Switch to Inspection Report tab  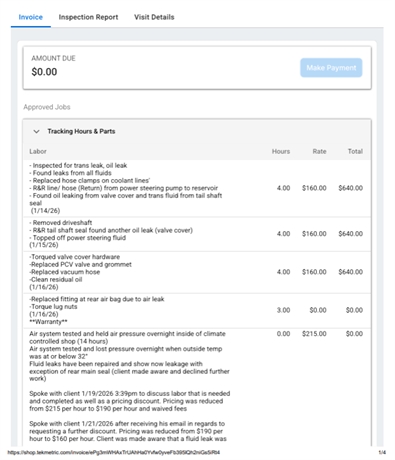(x=88, y=17)
